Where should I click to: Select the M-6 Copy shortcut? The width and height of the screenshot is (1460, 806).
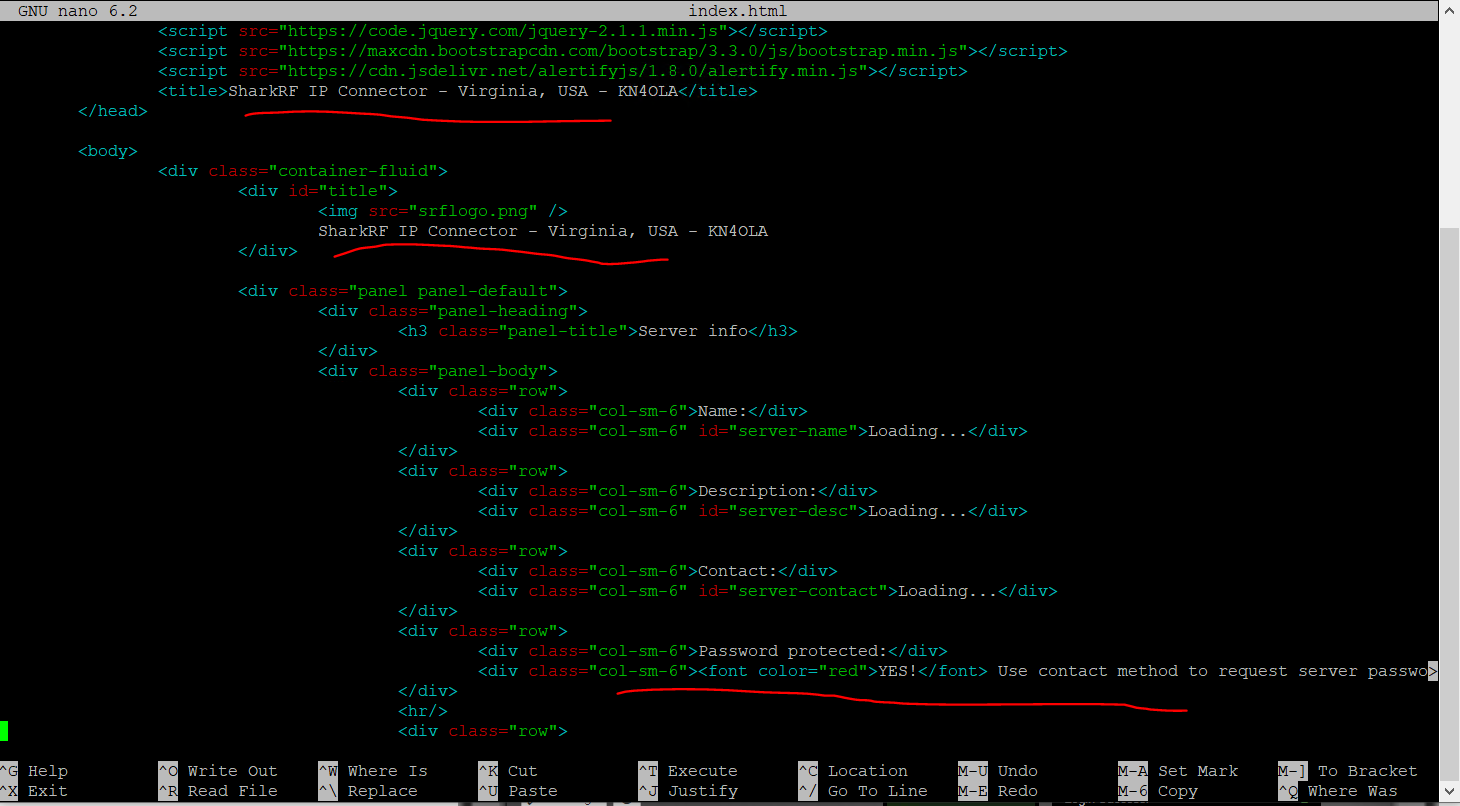[1158, 791]
